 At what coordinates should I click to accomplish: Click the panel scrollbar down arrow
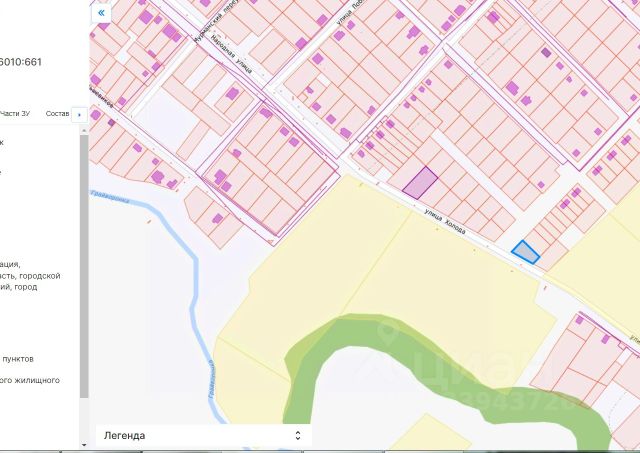coord(84,445)
